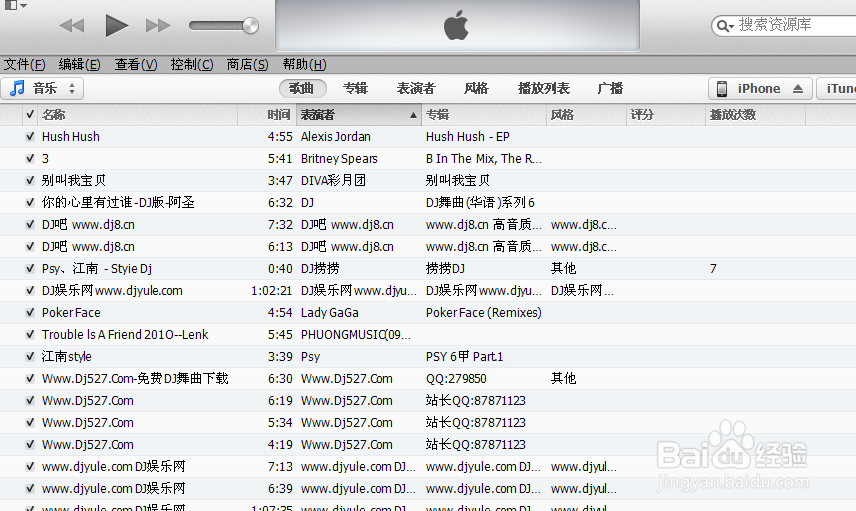Open the iPhone device button

[x=759, y=88]
